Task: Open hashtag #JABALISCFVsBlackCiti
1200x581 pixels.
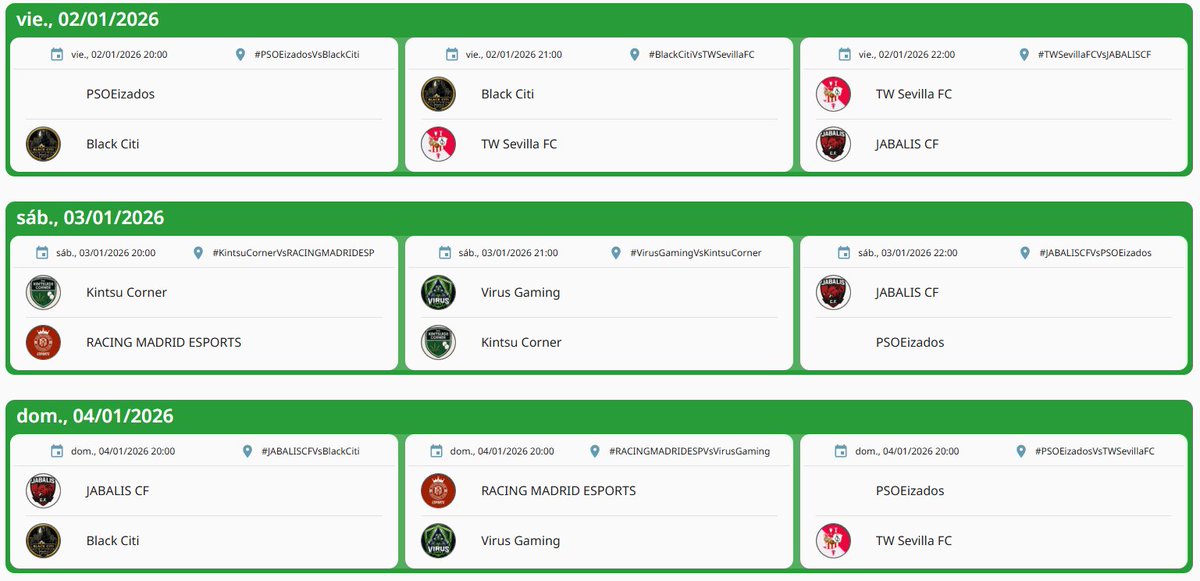Action: [311, 452]
